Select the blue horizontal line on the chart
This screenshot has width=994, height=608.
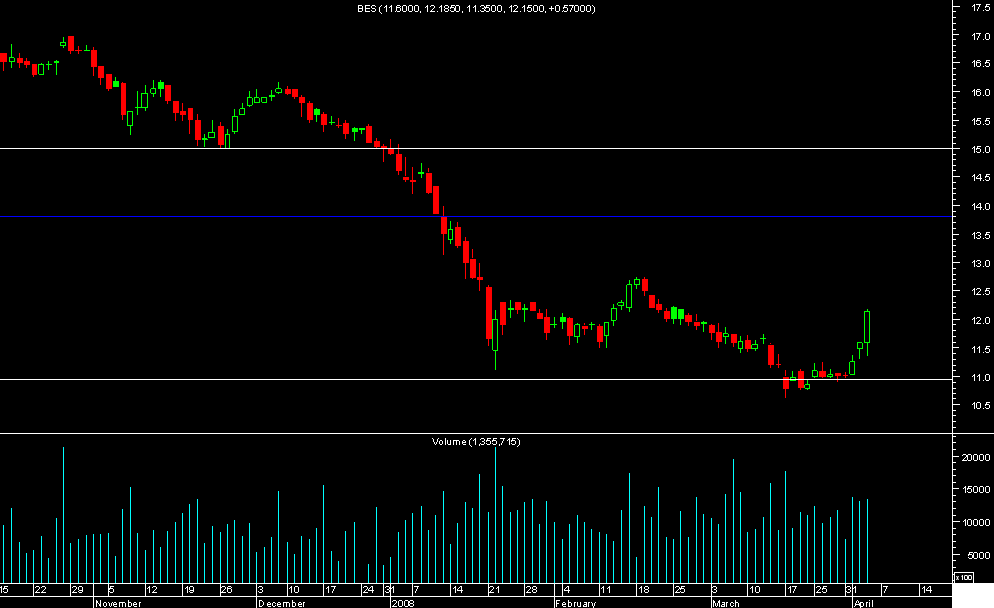click(x=475, y=217)
